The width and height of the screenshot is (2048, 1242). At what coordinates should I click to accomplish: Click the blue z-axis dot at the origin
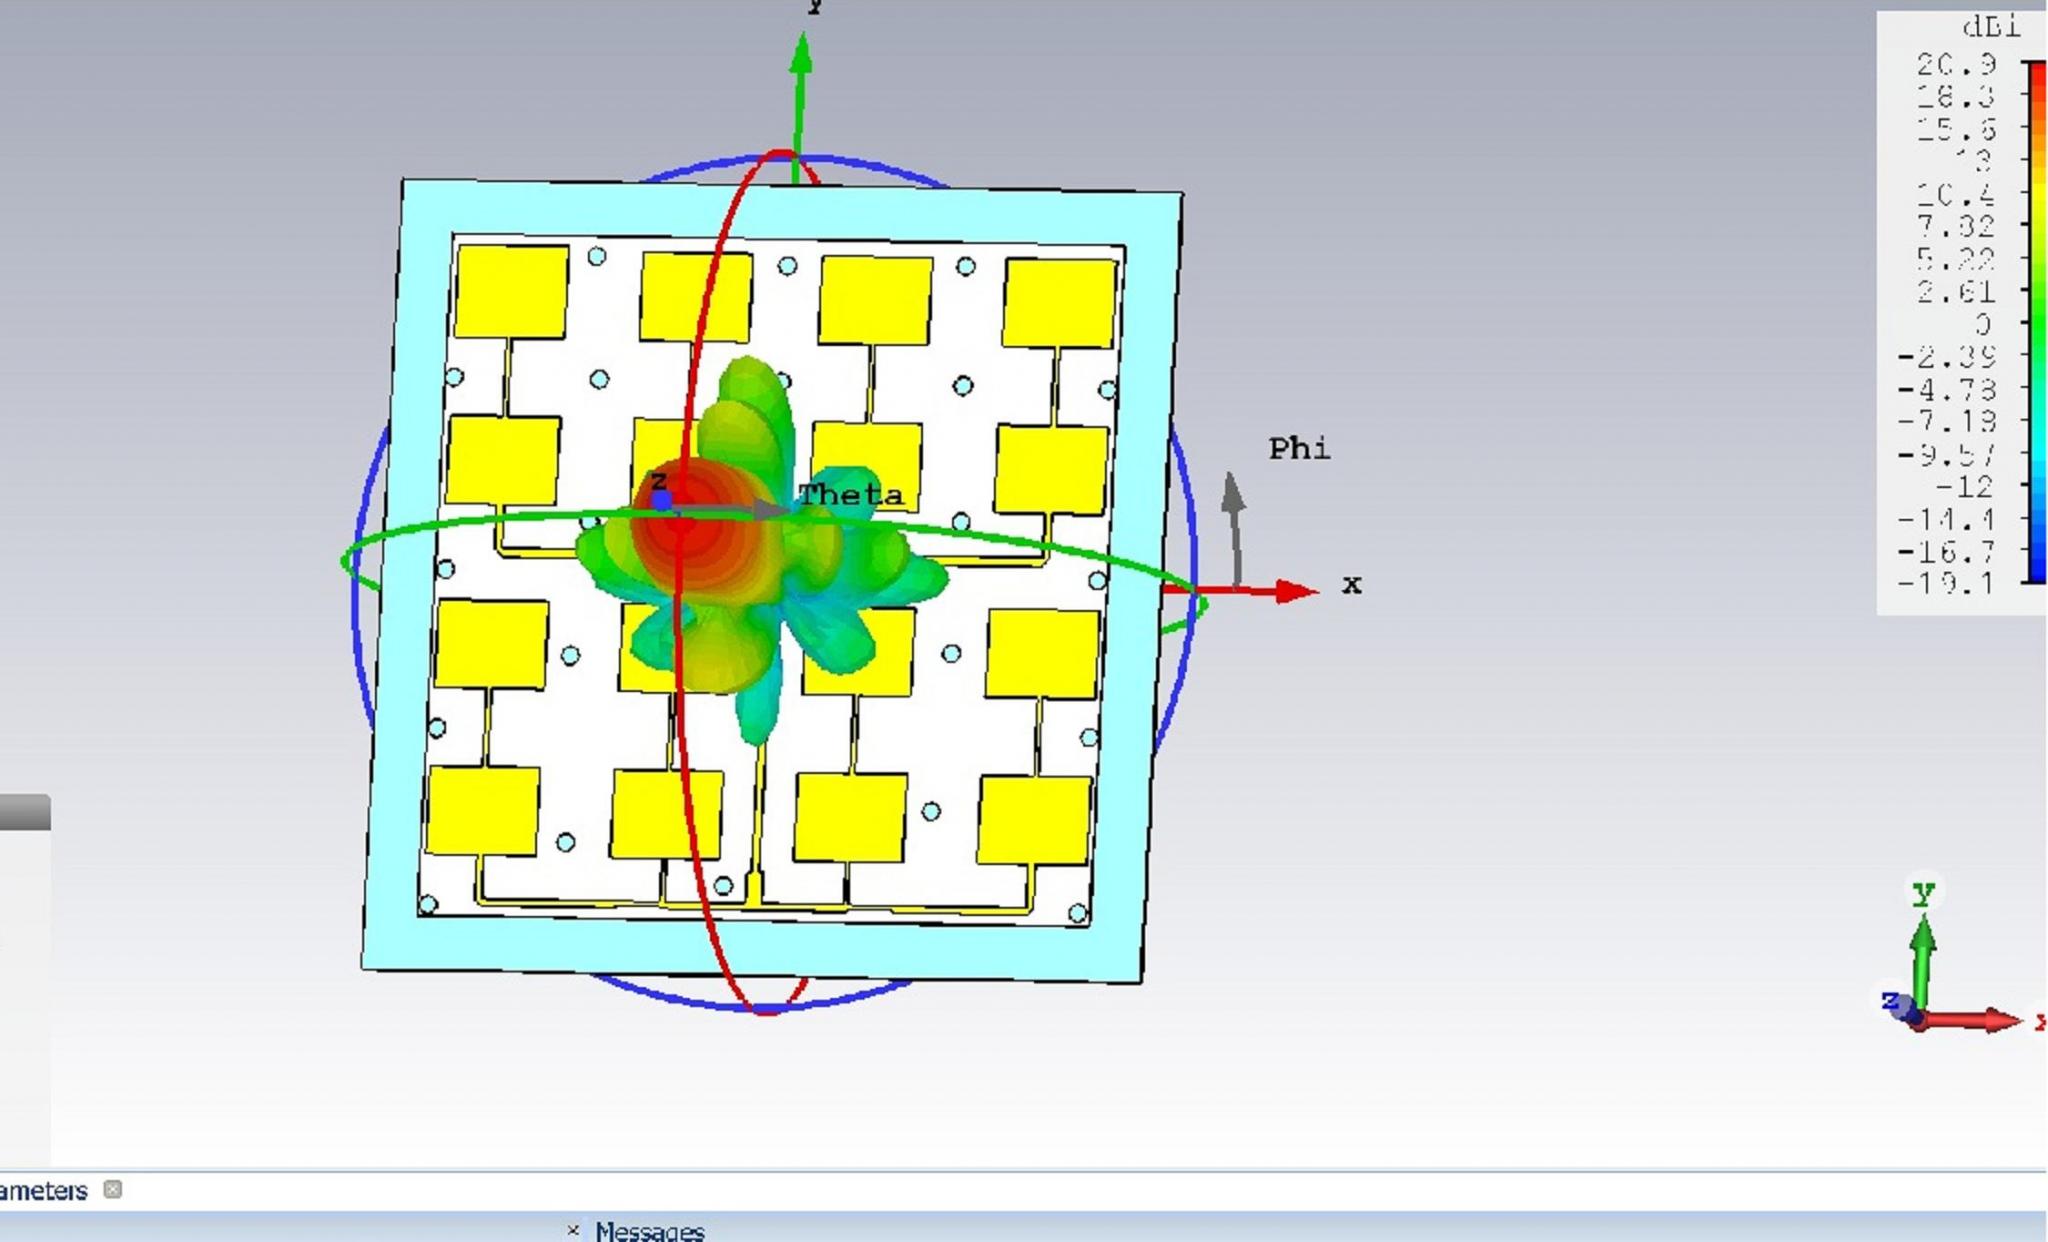tap(661, 500)
